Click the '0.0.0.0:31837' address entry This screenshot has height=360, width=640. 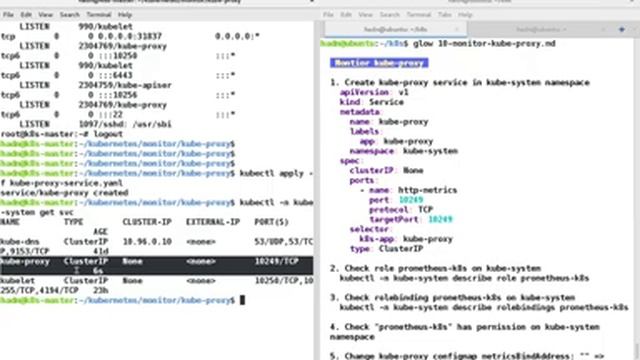pyautogui.click(x=130, y=36)
